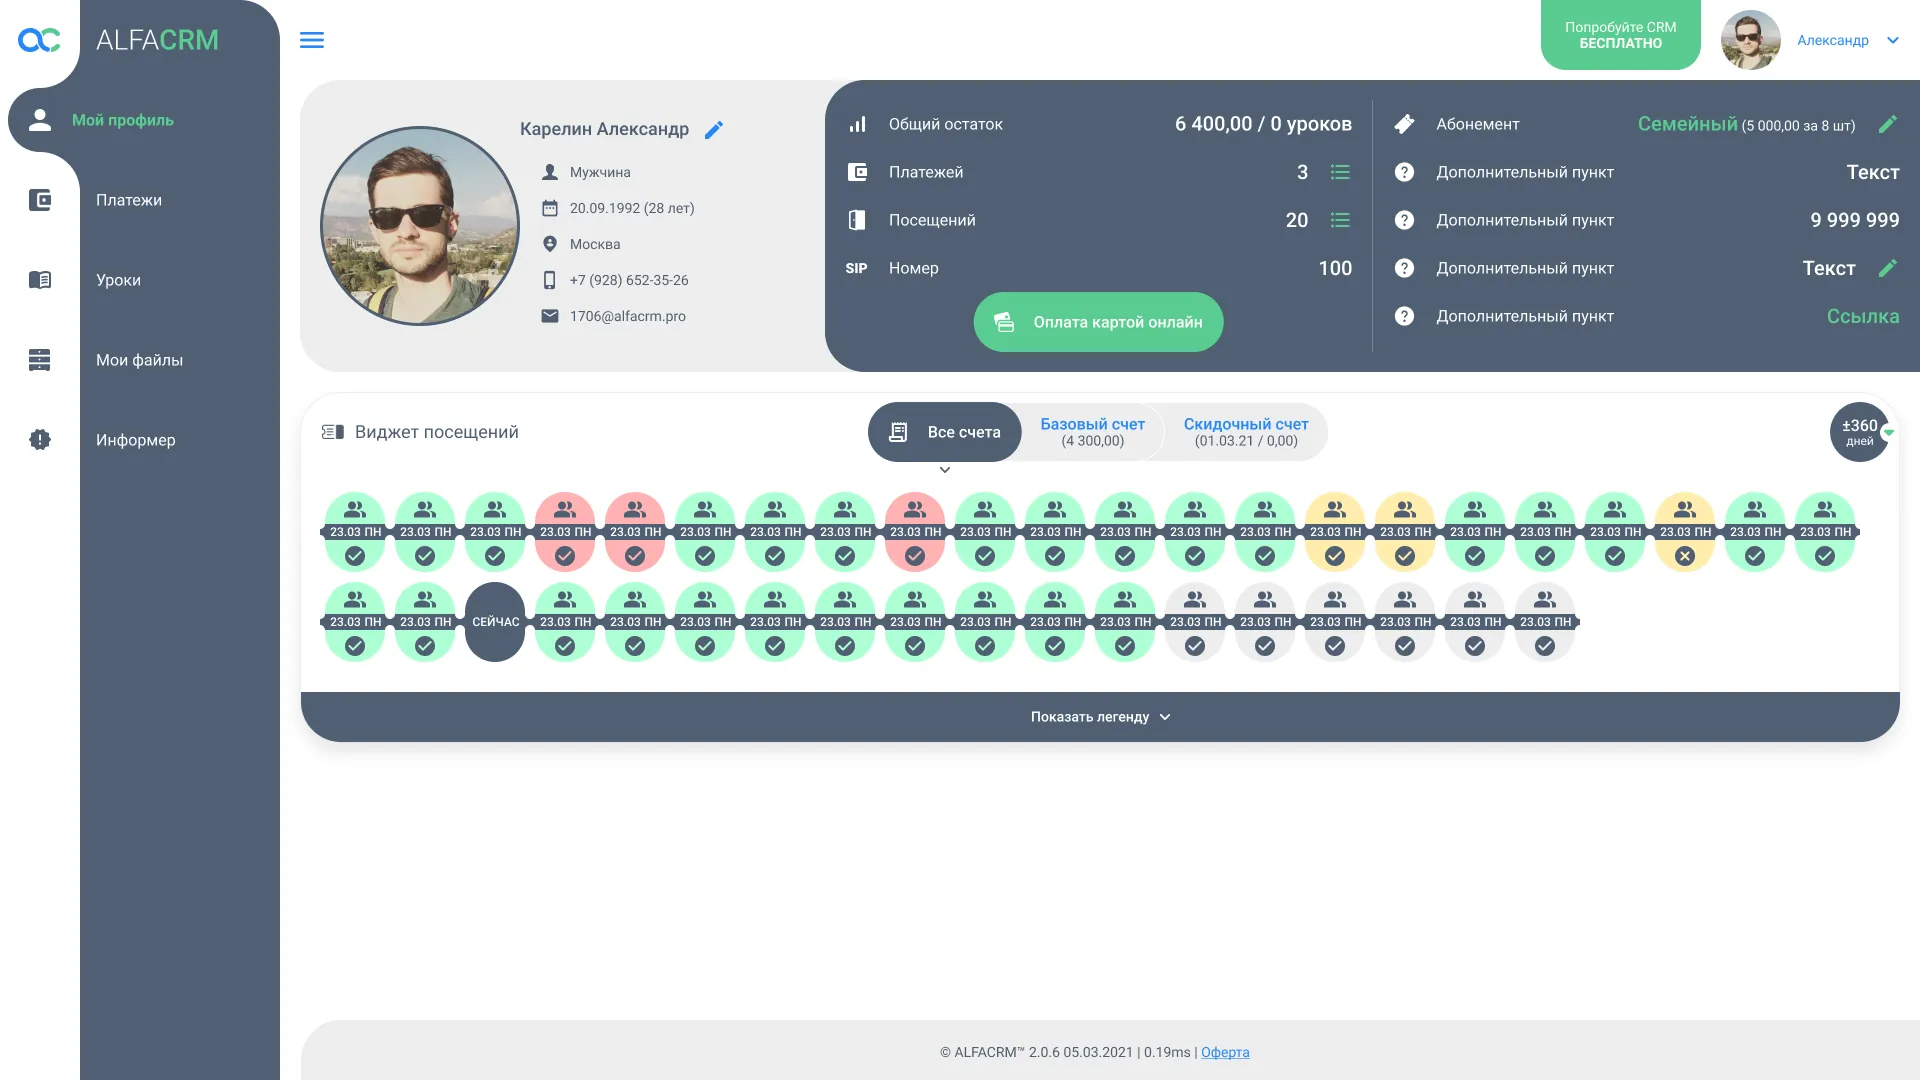The image size is (1920, 1080).
Task: Click the Общий остаток bar chart icon
Action: click(x=857, y=124)
